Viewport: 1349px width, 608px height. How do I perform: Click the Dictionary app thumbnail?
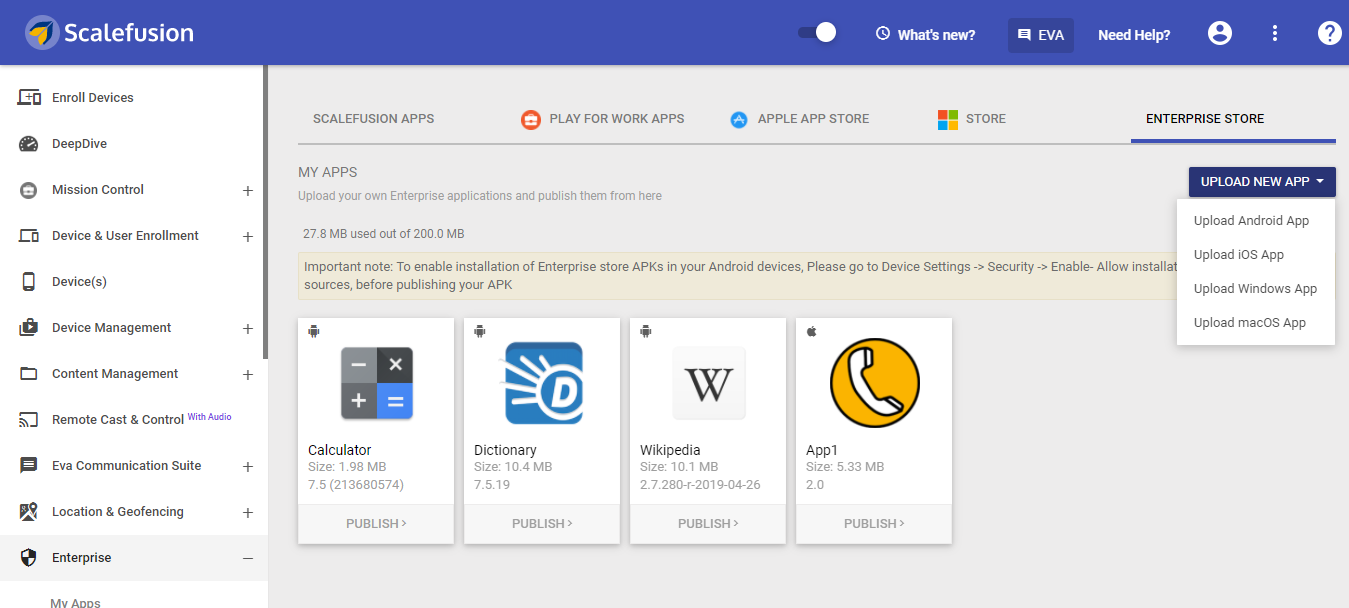(x=543, y=383)
